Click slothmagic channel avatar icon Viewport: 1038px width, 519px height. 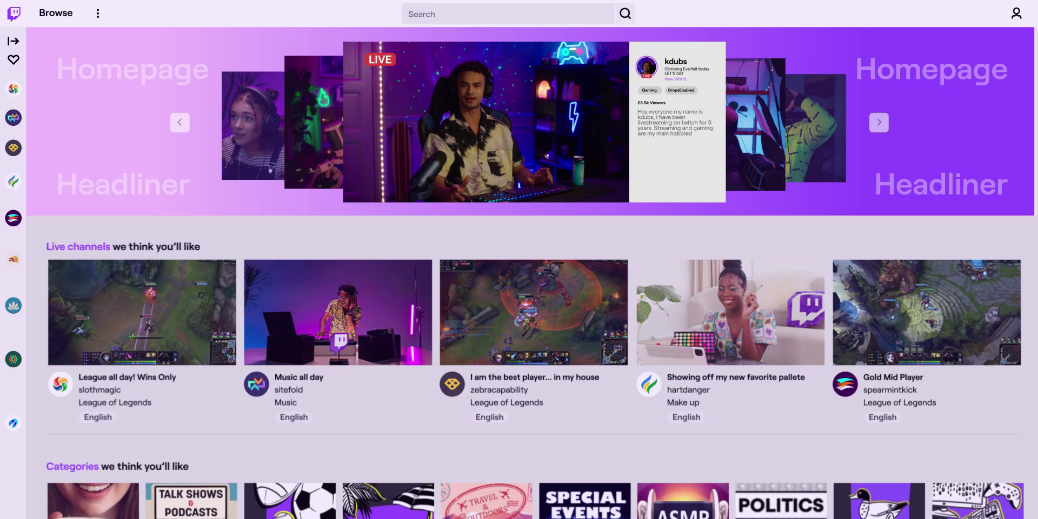click(x=60, y=384)
